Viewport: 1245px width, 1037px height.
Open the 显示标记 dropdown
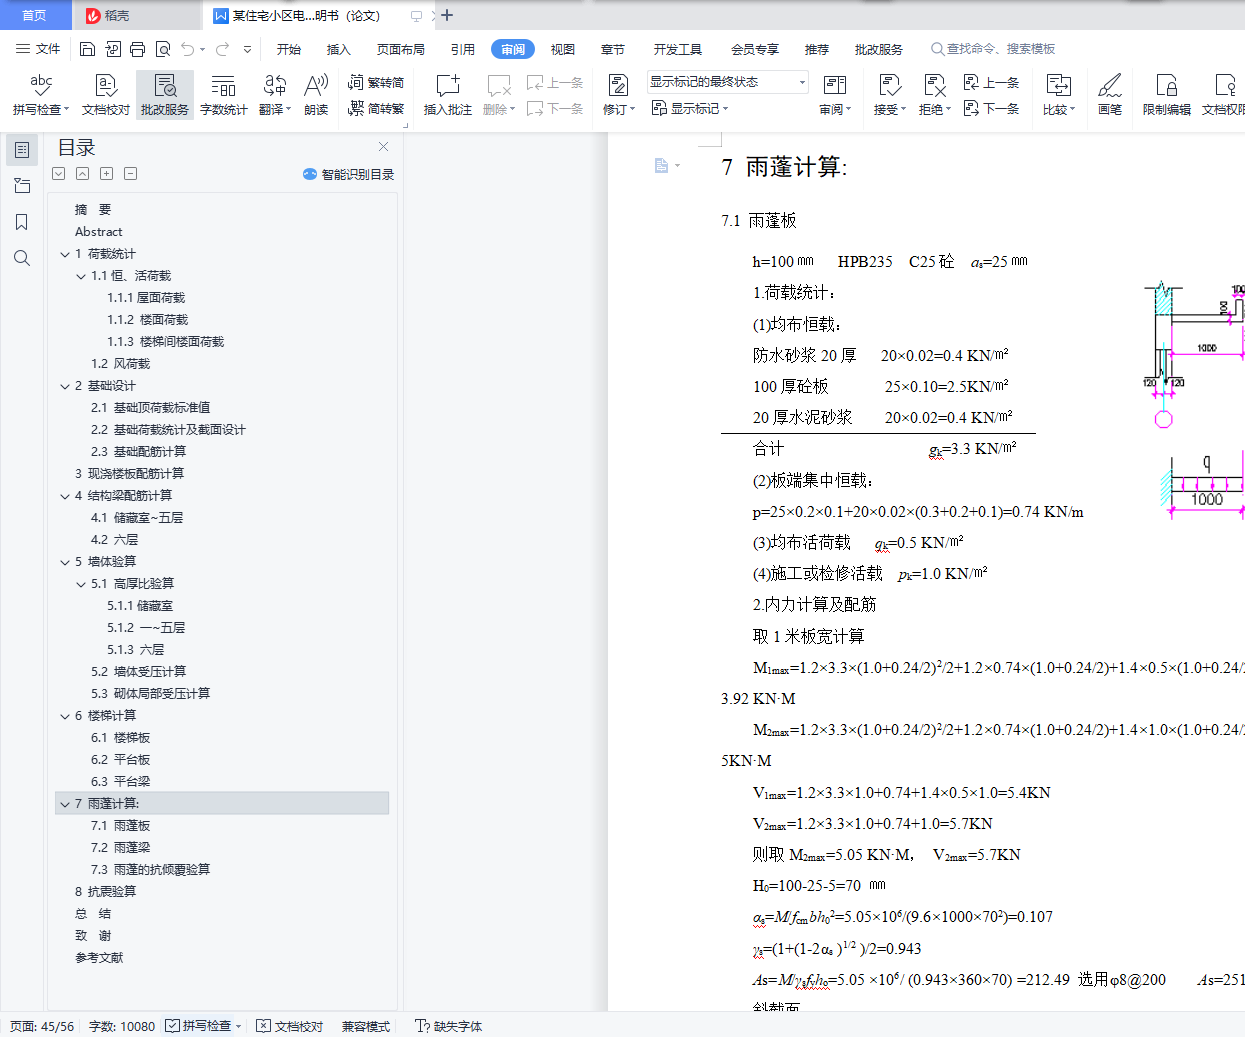point(690,108)
